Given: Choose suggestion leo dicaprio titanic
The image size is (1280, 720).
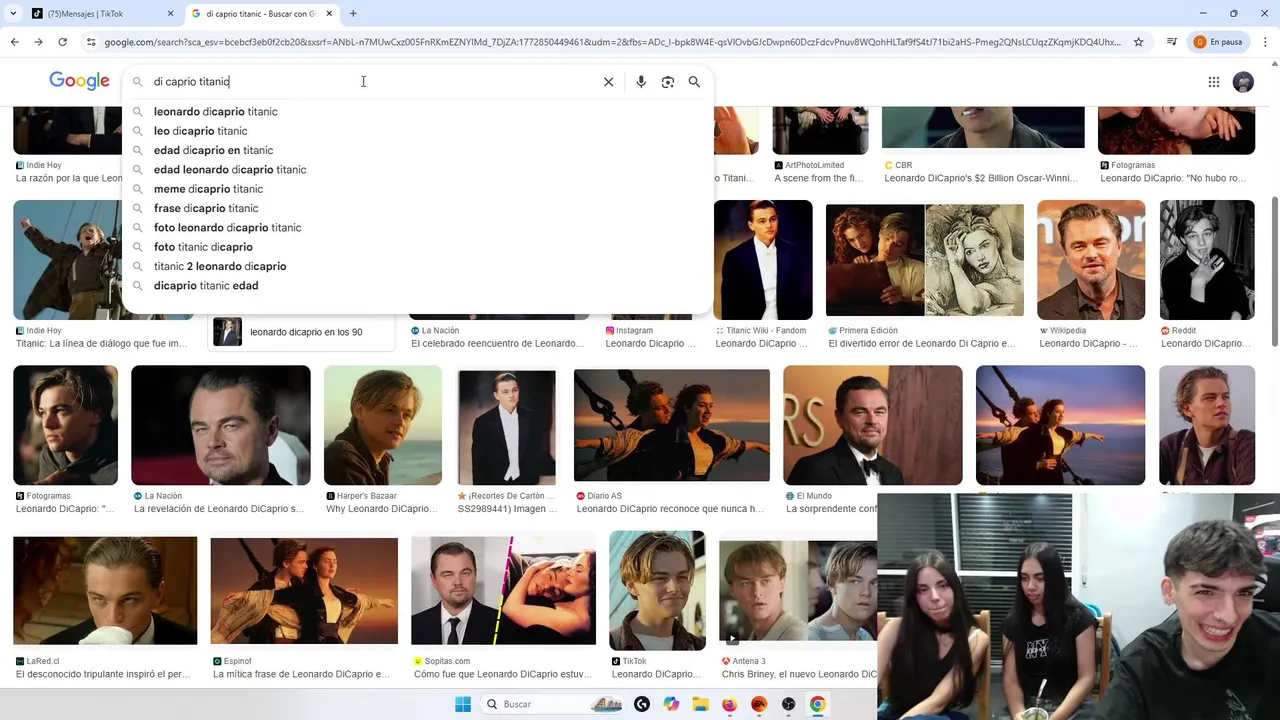Looking at the screenshot, I should point(201,131).
